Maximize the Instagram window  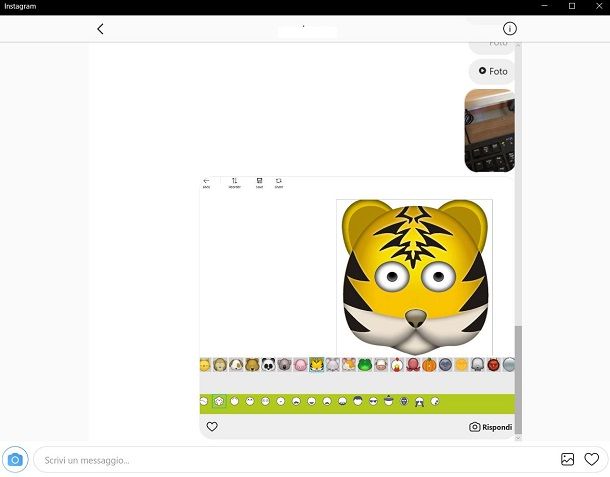coord(572,6)
